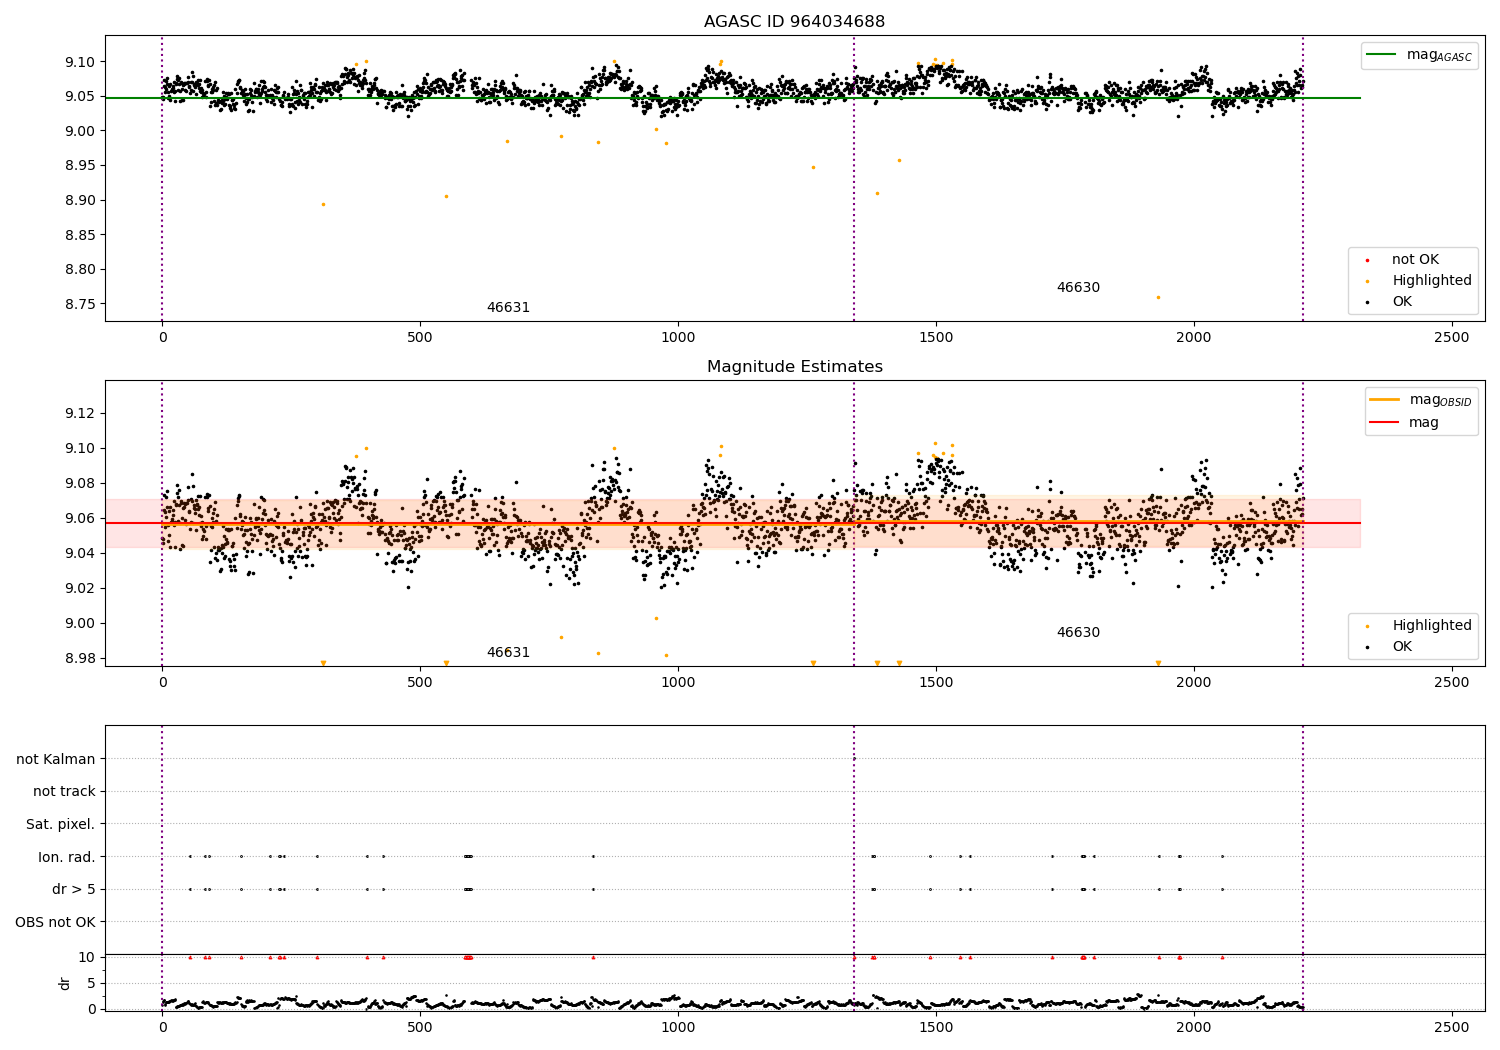1500x1050 pixels.
Task: Click the 9.05 y-axis tick in top plot
Action: point(80,97)
